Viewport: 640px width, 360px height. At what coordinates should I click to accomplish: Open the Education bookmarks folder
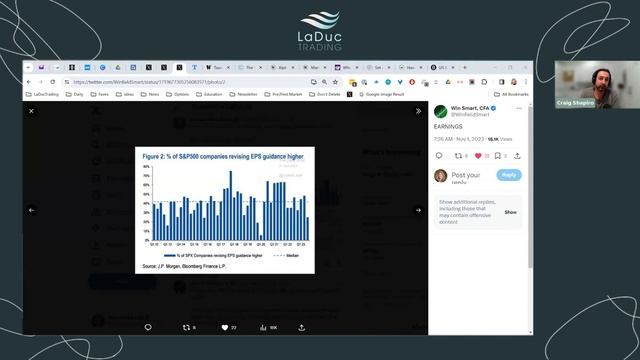pos(209,94)
